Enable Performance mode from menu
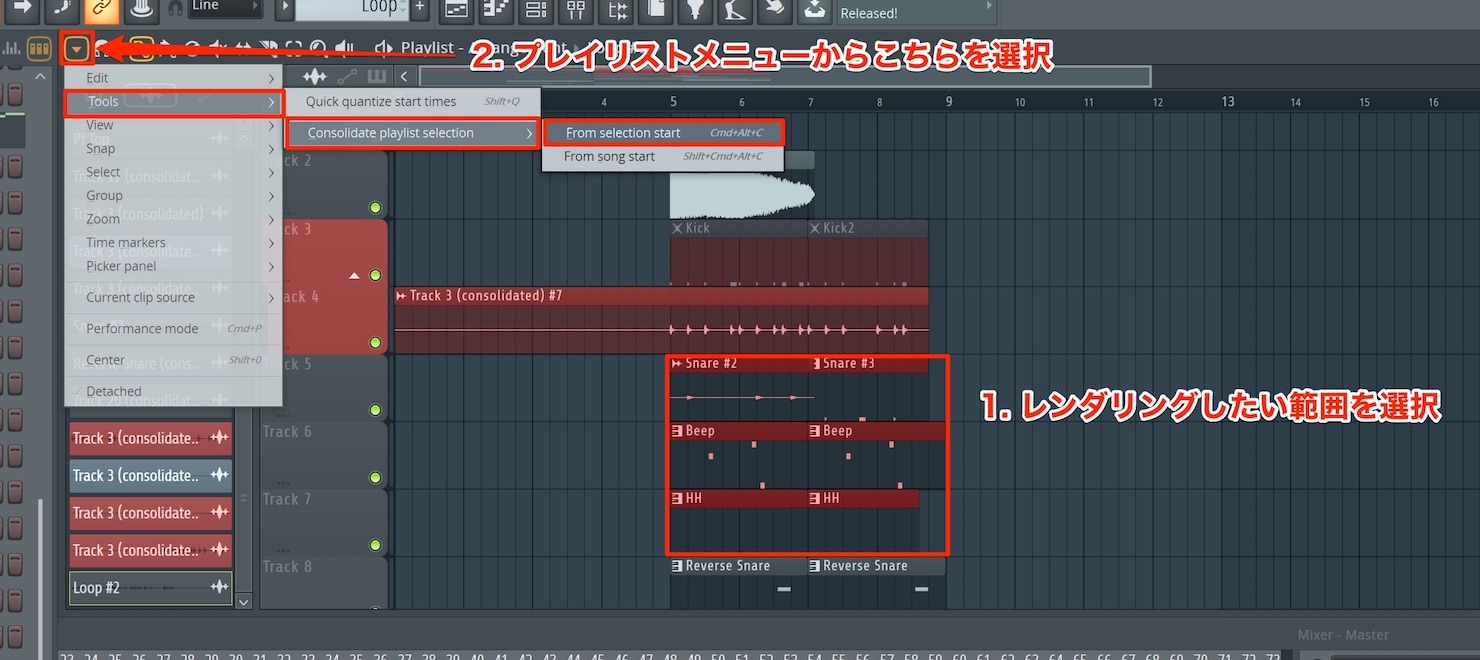Viewport: 1480px width, 660px height. [173, 328]
